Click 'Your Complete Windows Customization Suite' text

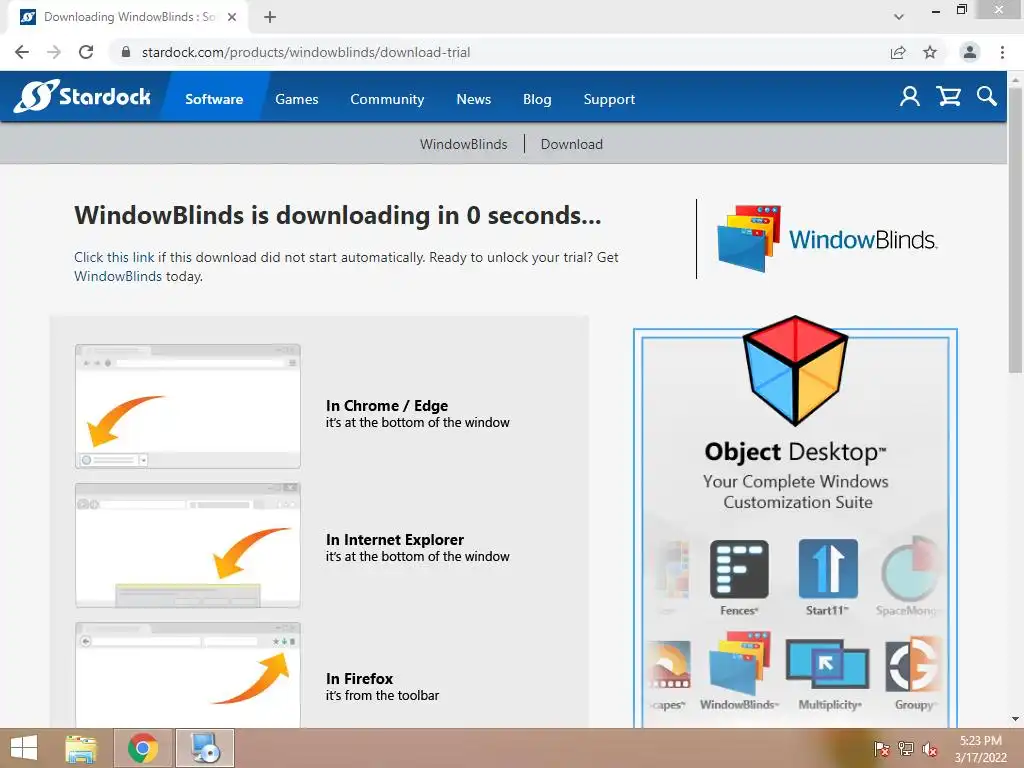[x=796, y=492]
